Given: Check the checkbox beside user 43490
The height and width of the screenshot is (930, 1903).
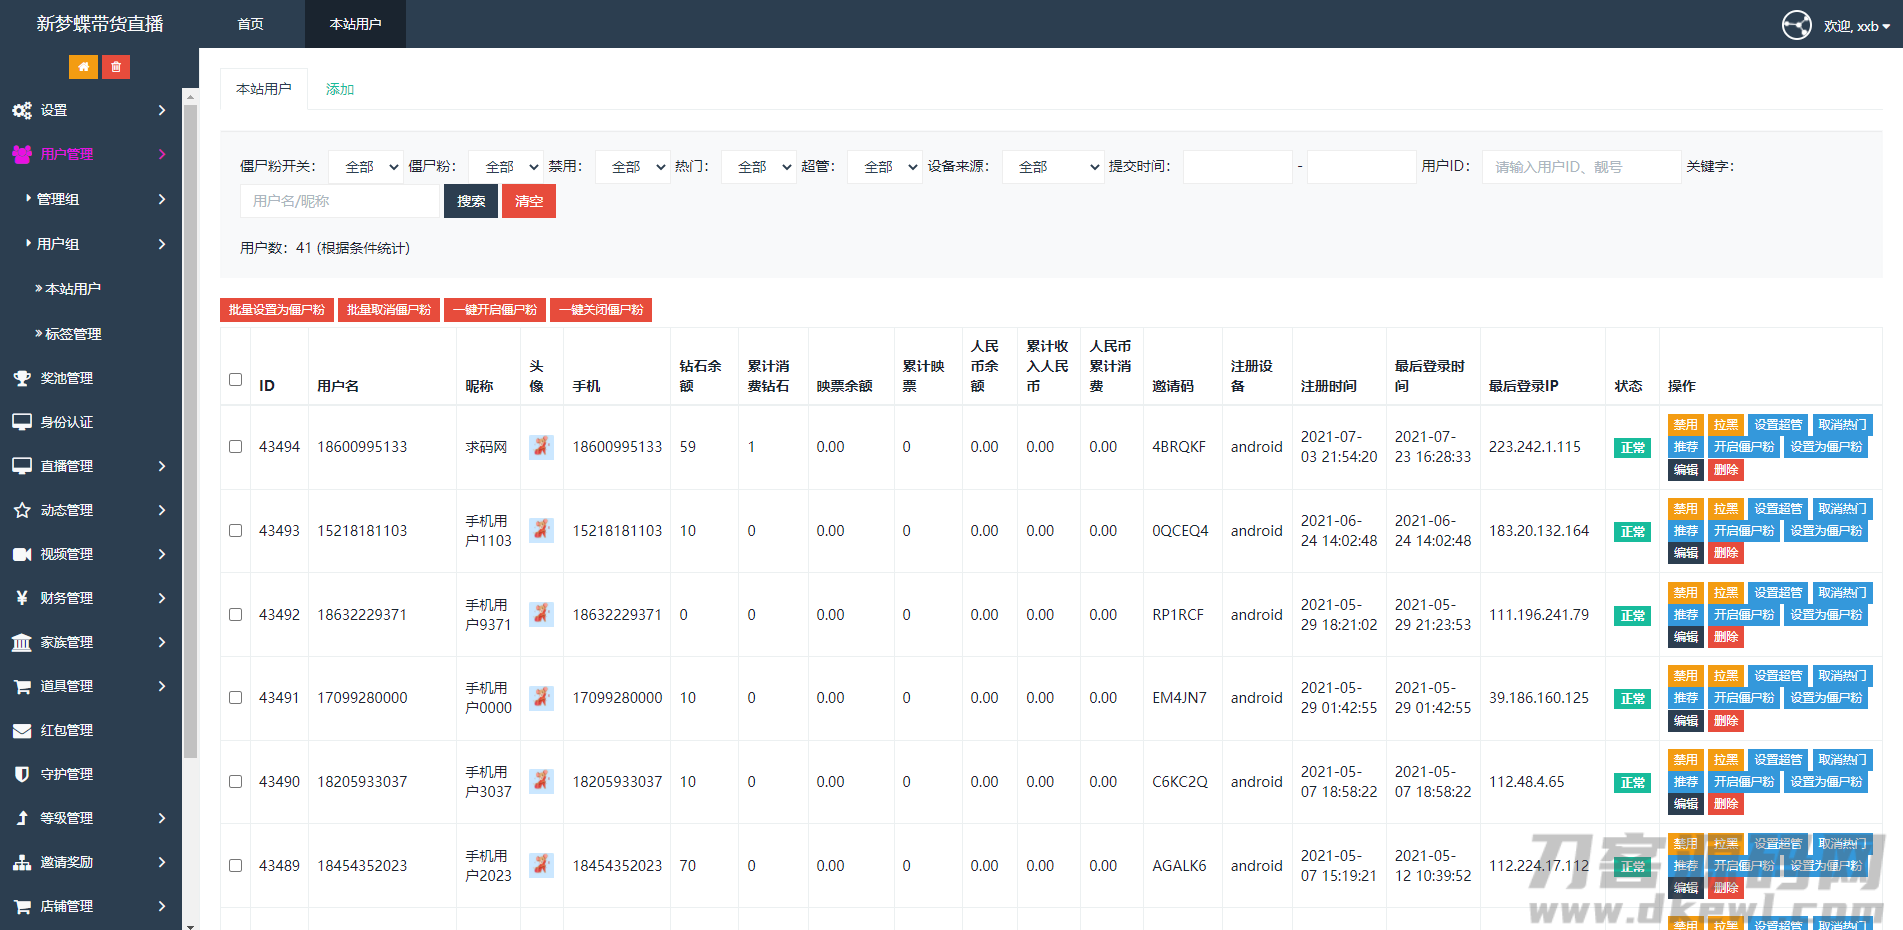Looking at the screenshot, I should (235, 782).
